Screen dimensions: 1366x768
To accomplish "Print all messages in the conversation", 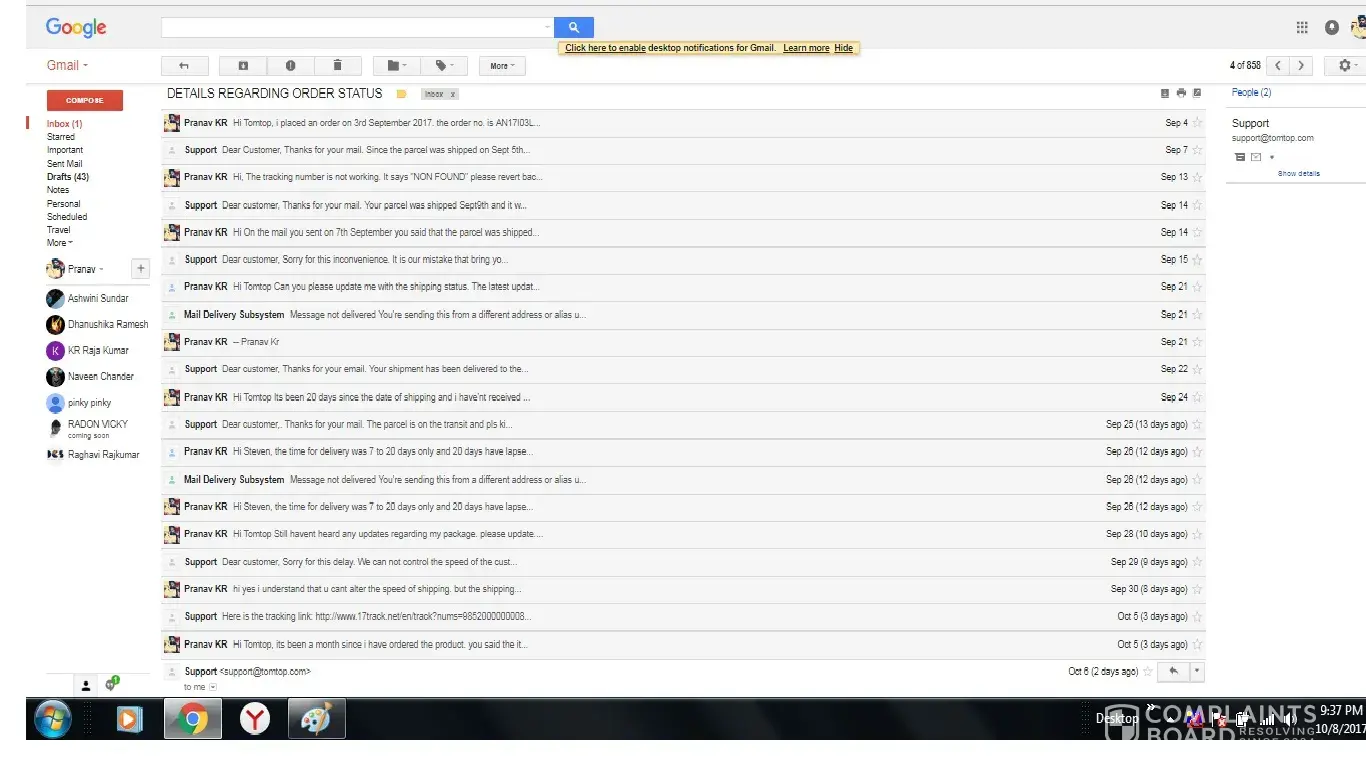I will point(1181,93).
